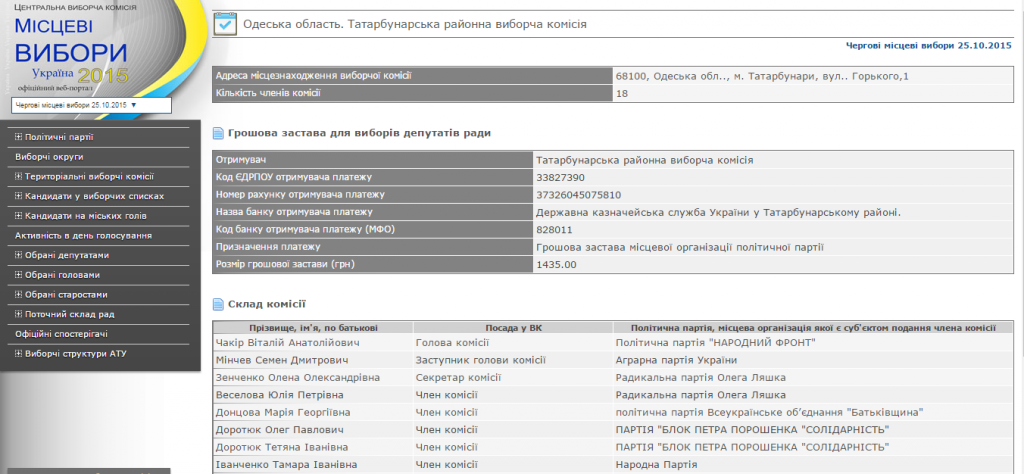
Task: Click the Прізвище, ім'я, по батькові column header
Action: point(313,327)
